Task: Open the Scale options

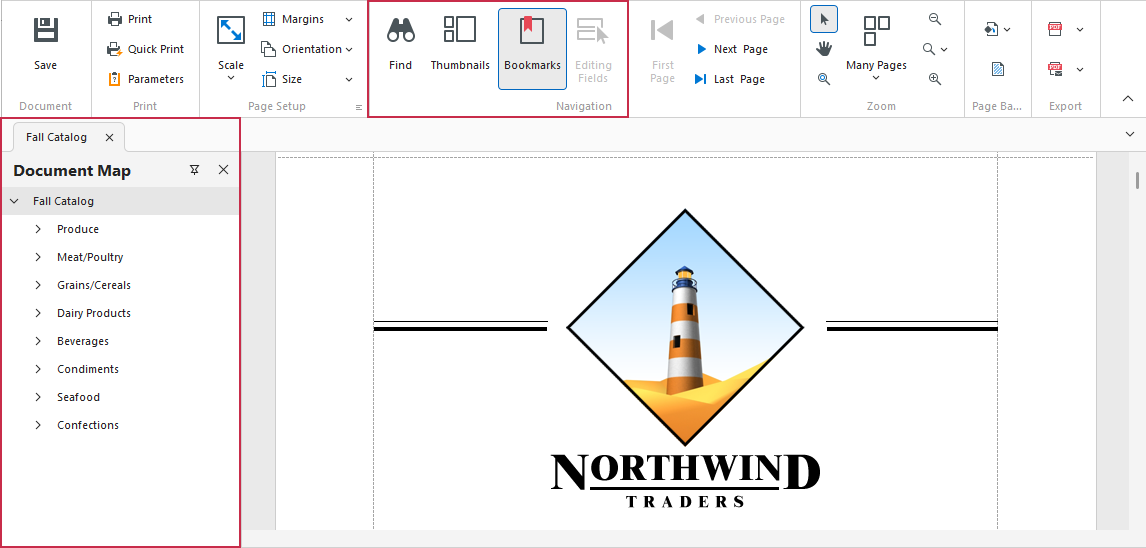Action: point(231,48)
